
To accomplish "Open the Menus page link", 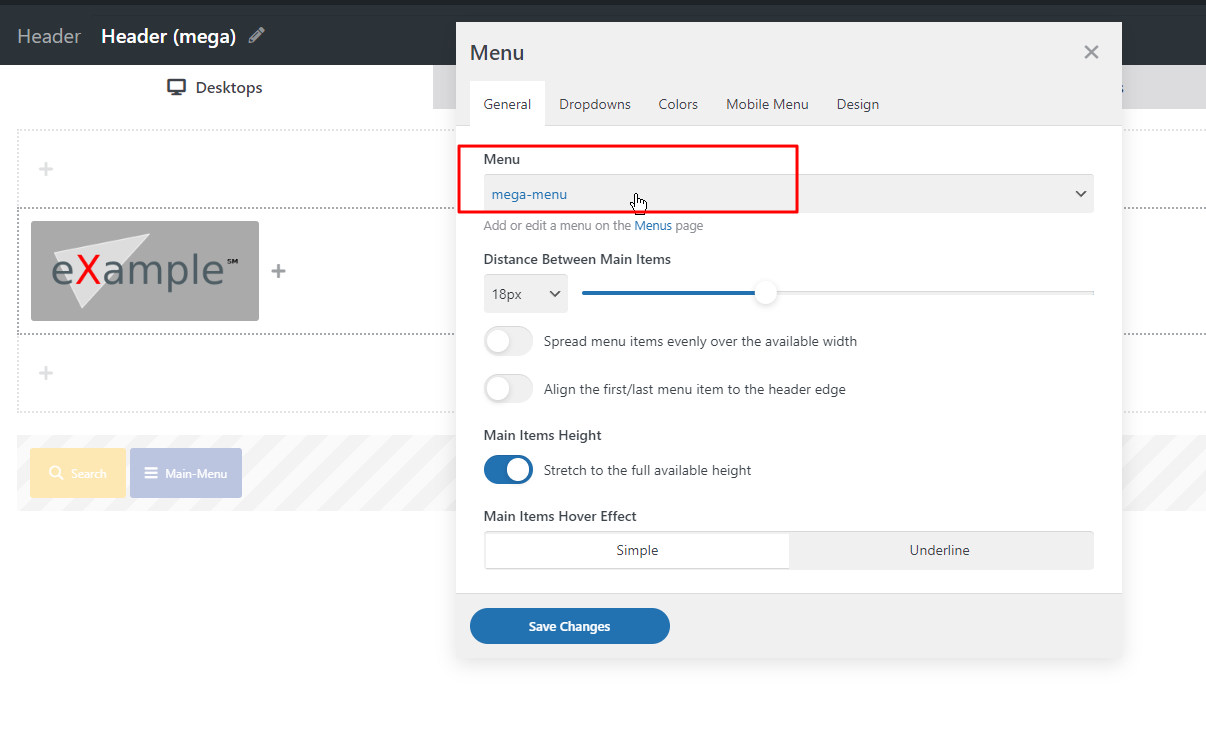I will pos(653,226).
